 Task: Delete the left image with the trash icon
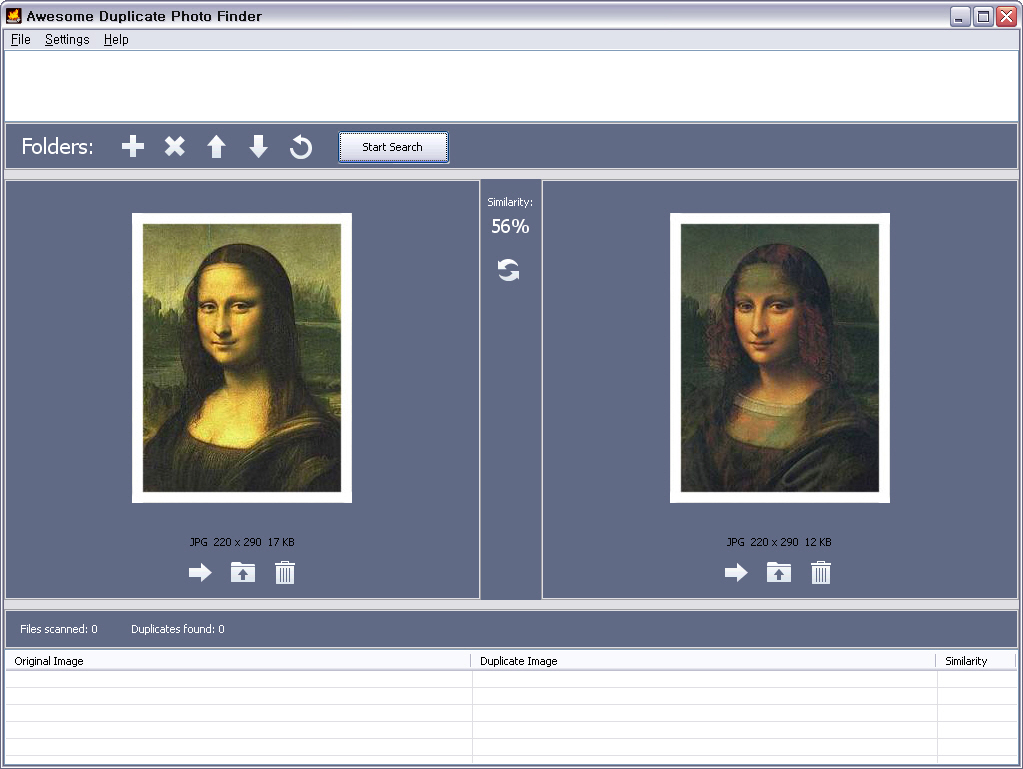click(x=284, y=572)
